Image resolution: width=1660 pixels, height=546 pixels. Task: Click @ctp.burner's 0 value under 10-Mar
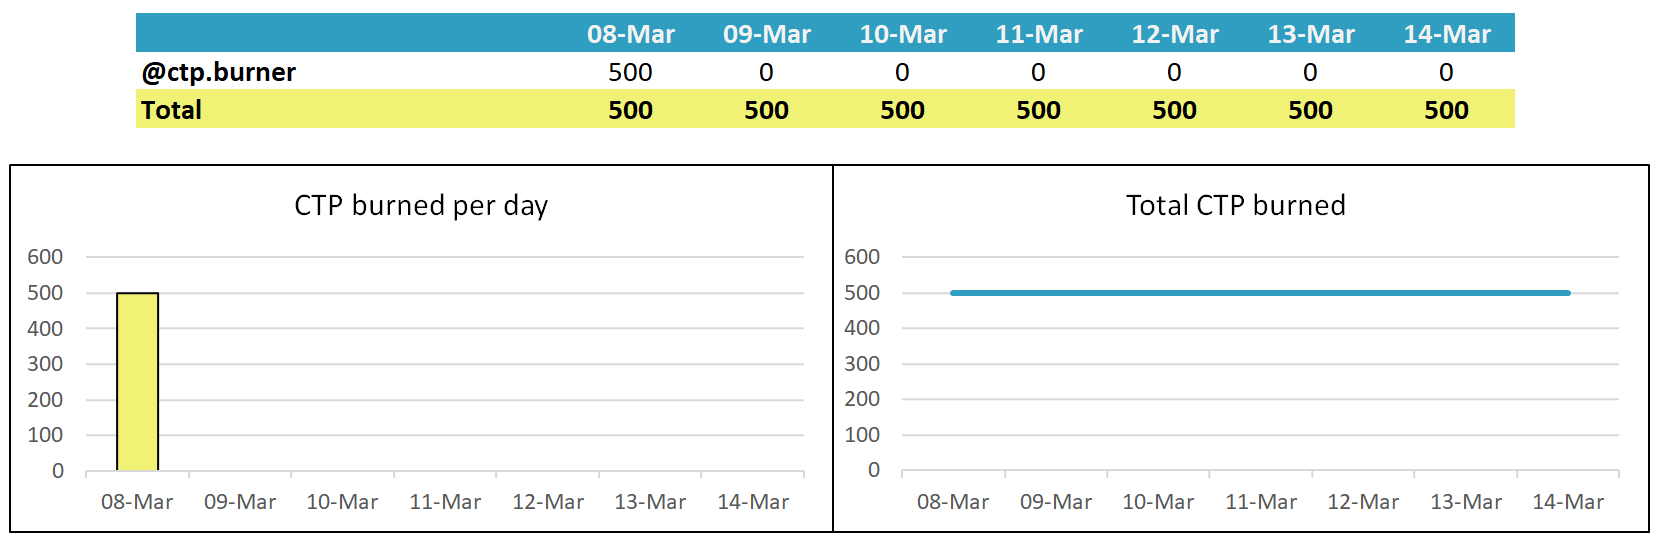pyautogui.click(x=902, y=72)
